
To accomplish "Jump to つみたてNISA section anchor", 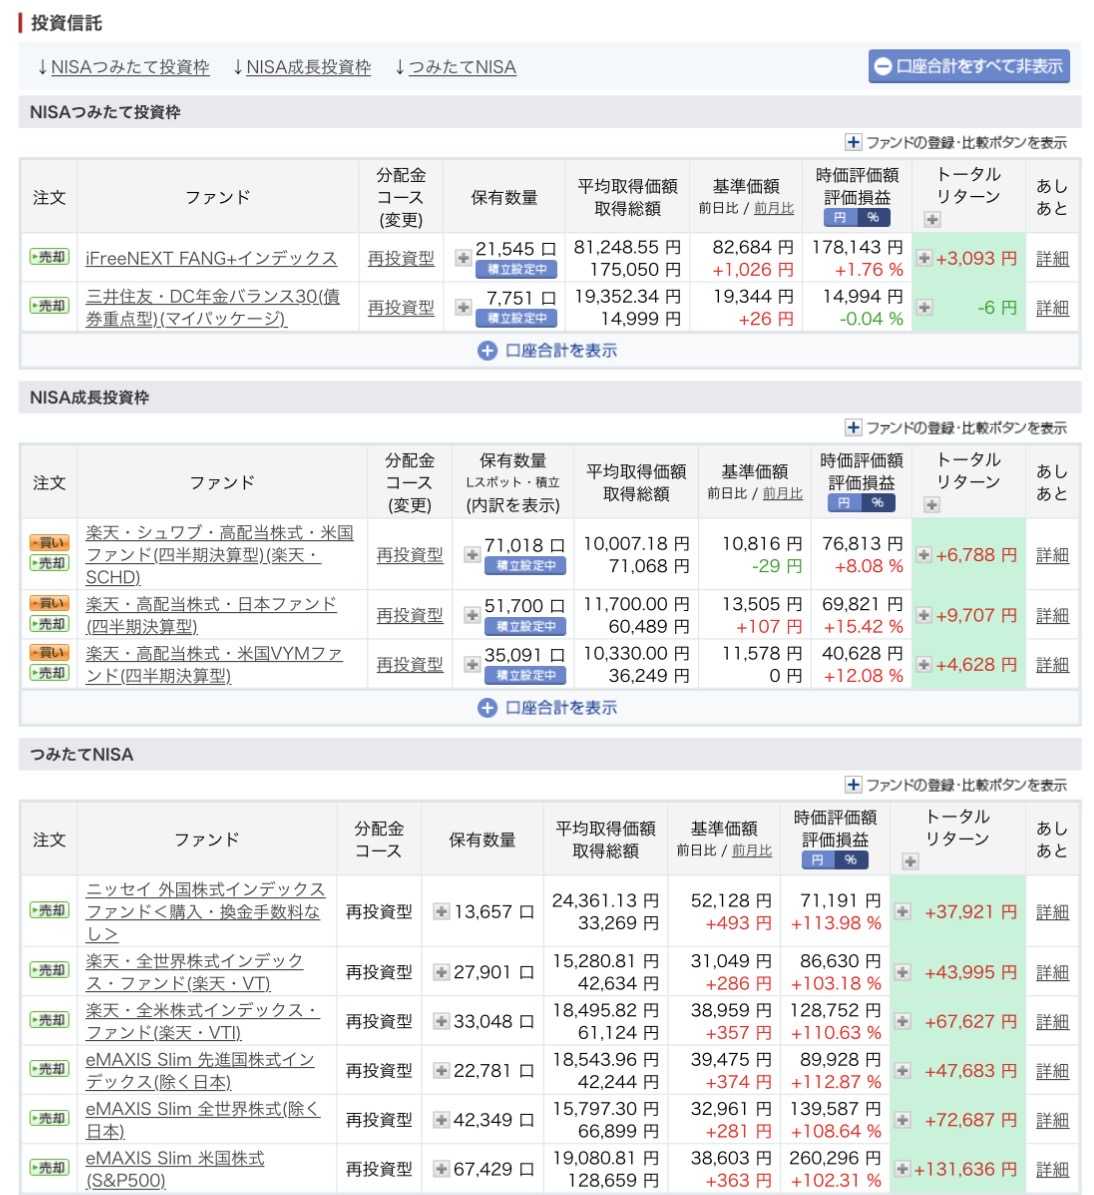I will [455, 67].
